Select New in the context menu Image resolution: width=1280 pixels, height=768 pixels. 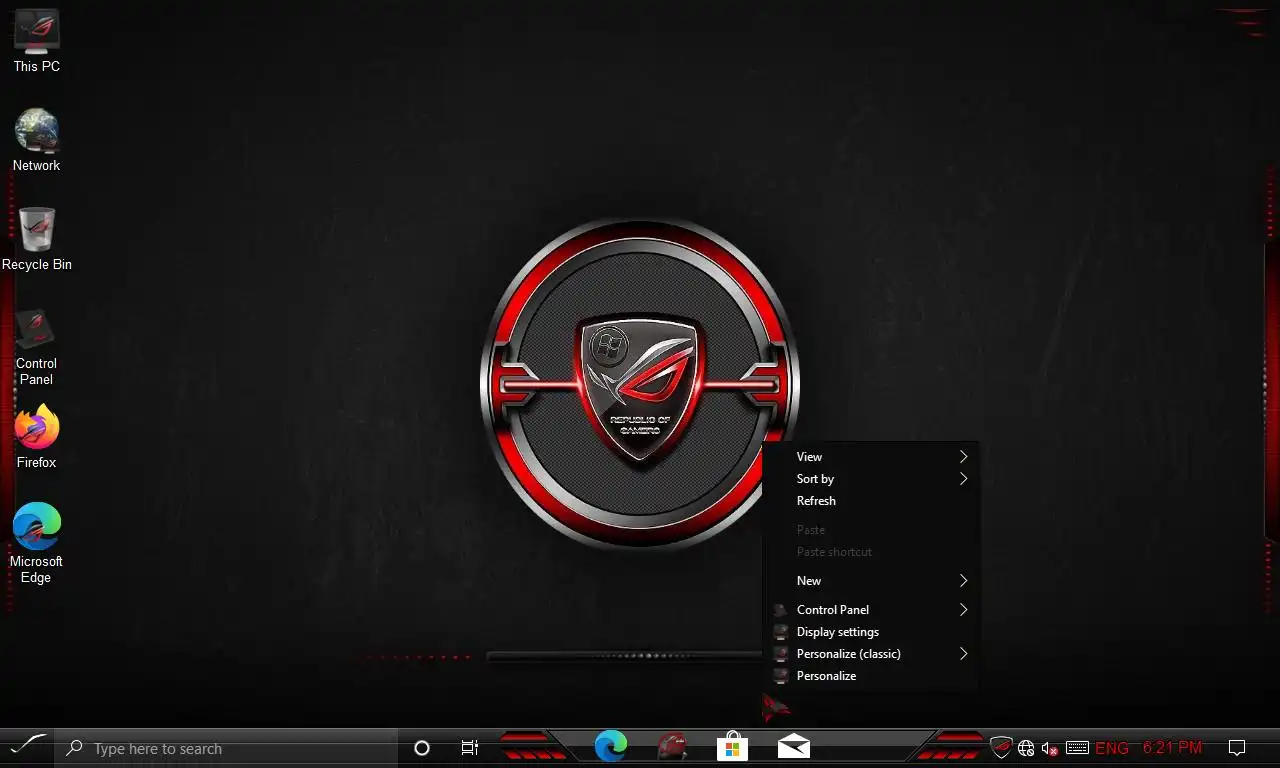[x=870, y=581]
